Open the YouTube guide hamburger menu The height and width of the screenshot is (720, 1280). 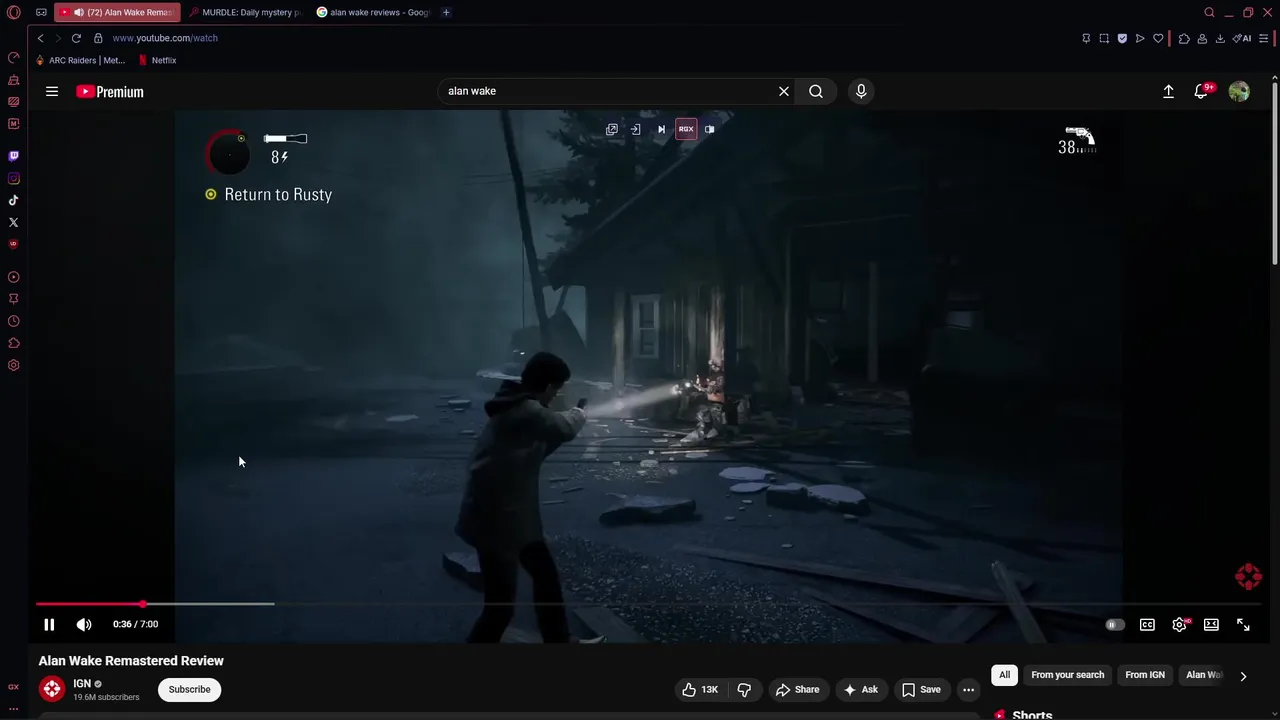(52, 91)
